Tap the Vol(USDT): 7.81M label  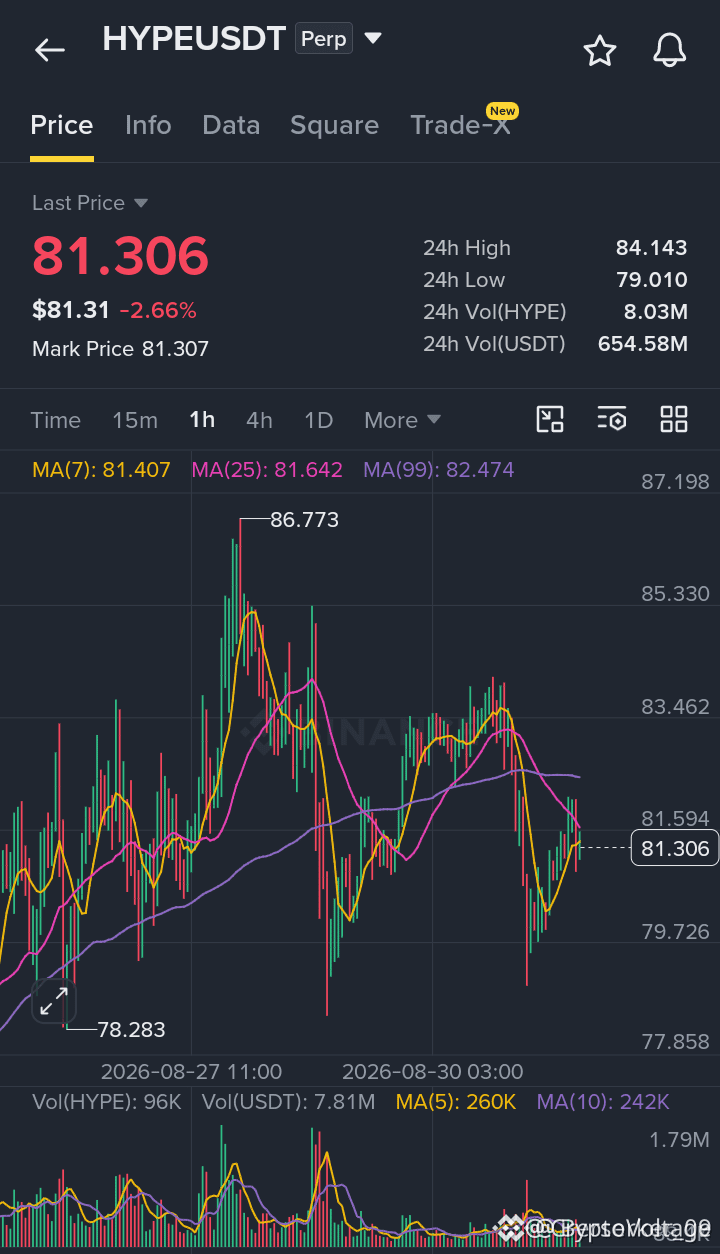click(x=289, y=1102)
